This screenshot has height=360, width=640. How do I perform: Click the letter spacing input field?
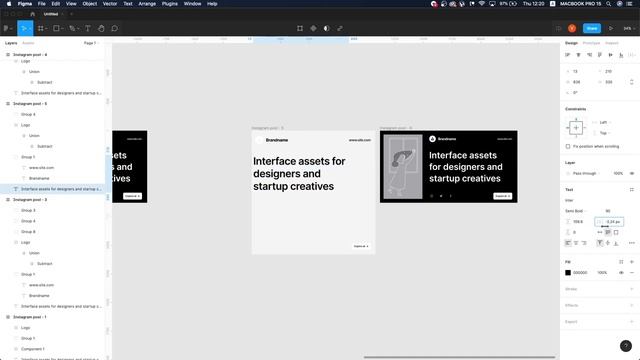click(609, 222)
